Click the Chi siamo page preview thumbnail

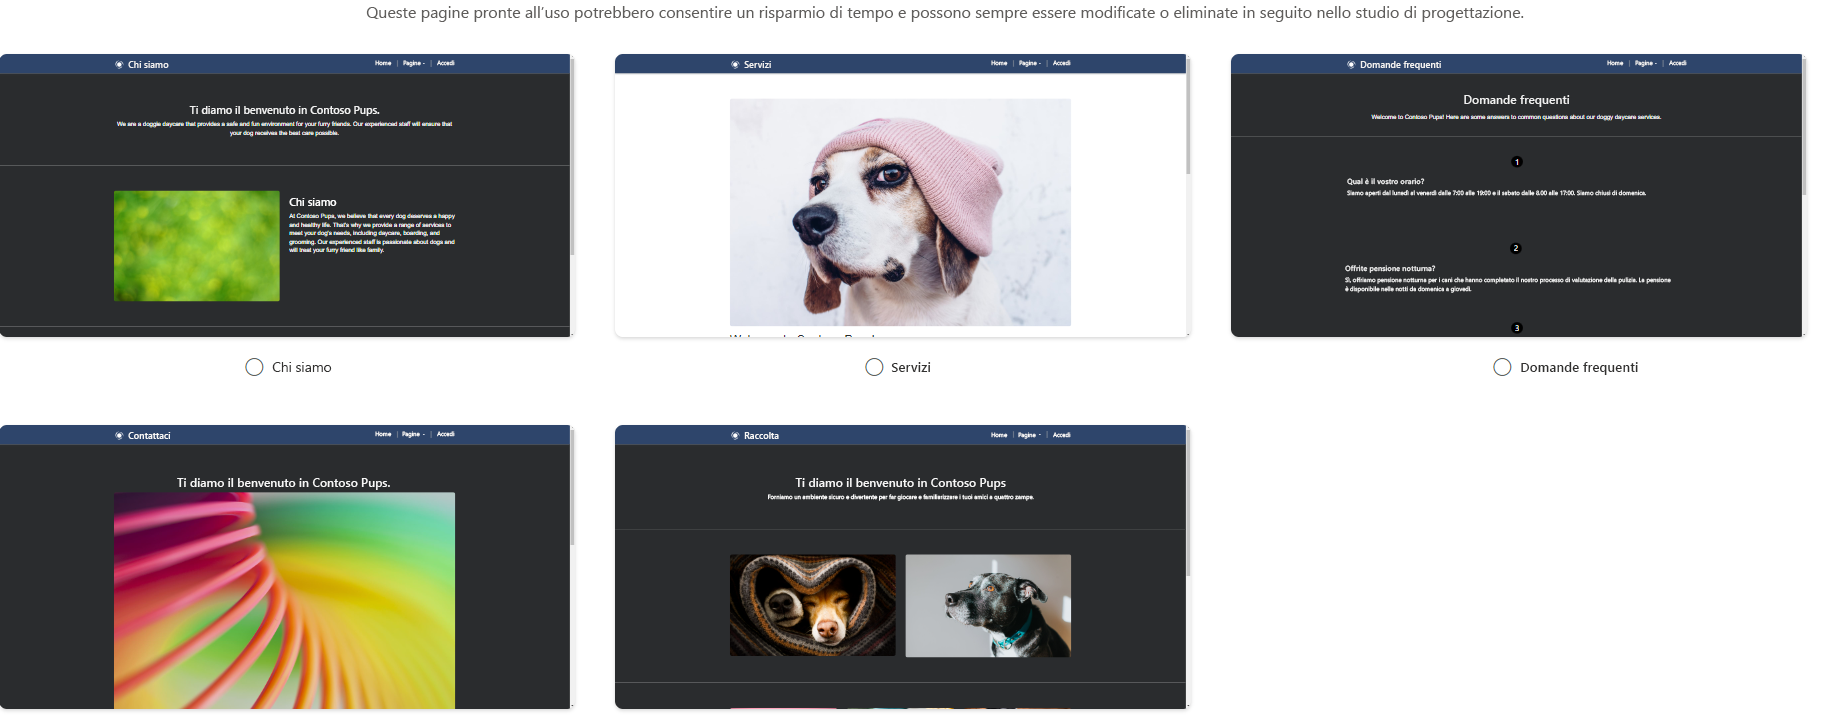(x=287, y=196)
